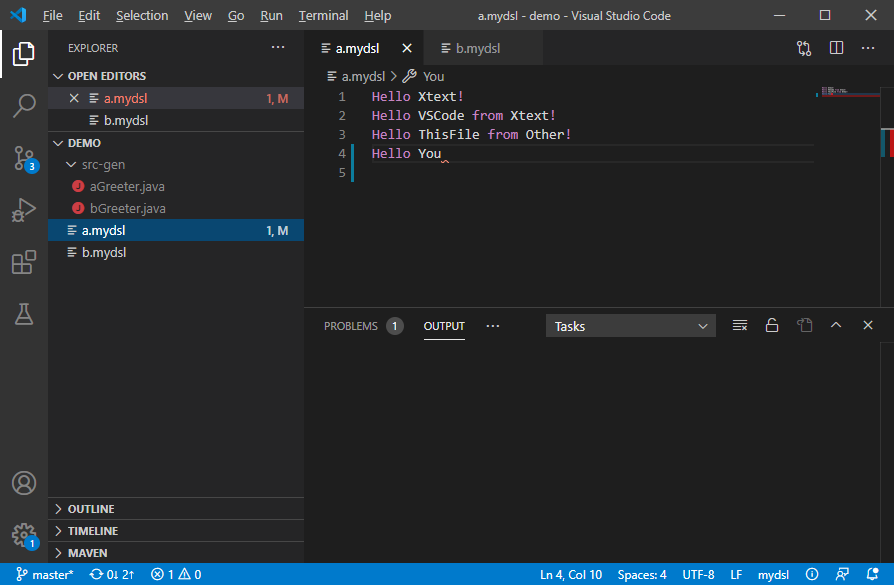Open errors and warnings count in status bar
894x585 pixels.
(x=176, y=575)
